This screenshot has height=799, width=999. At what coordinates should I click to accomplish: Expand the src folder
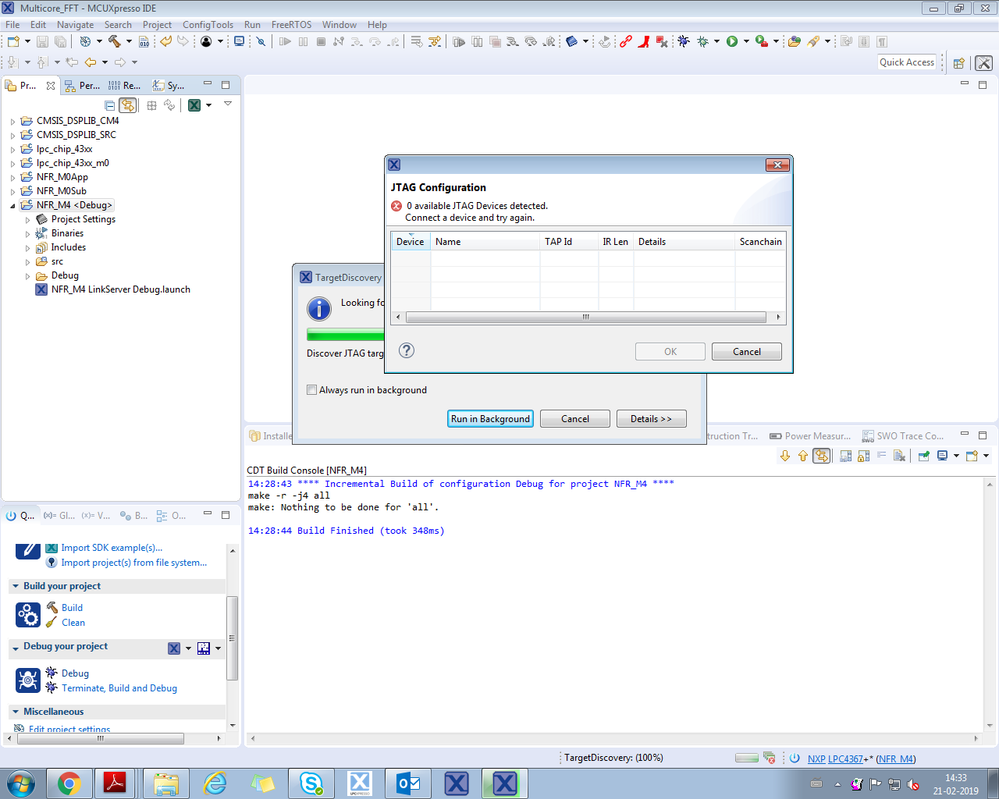point(27,261)
